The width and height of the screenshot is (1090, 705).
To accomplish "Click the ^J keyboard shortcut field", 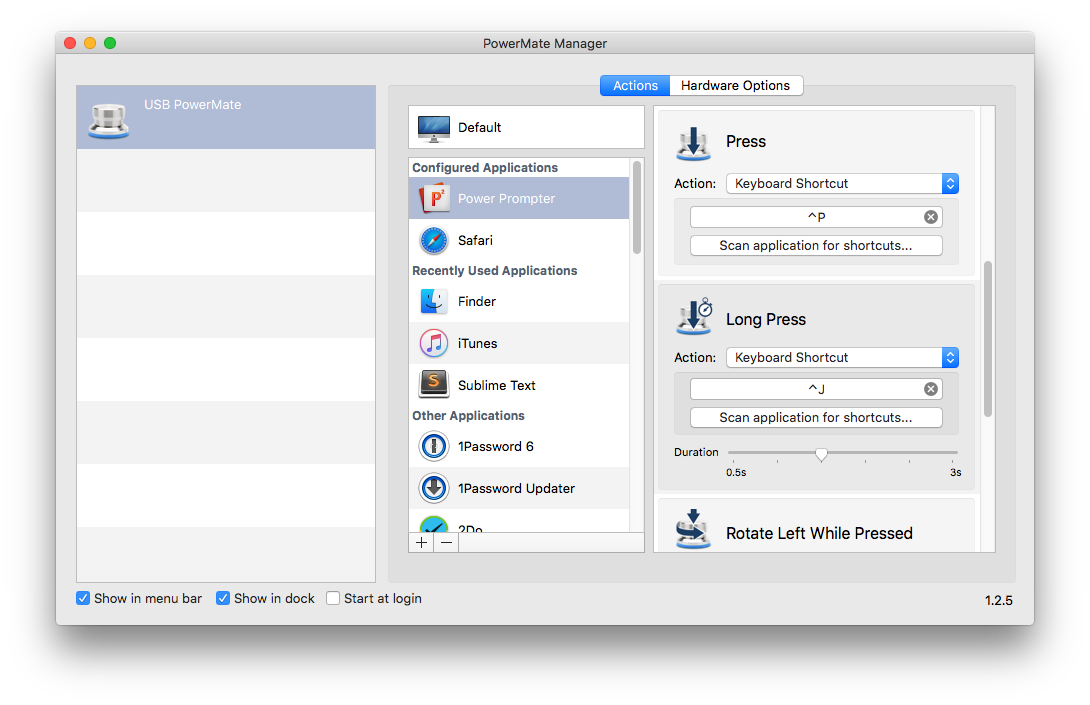I will point(816,389).
